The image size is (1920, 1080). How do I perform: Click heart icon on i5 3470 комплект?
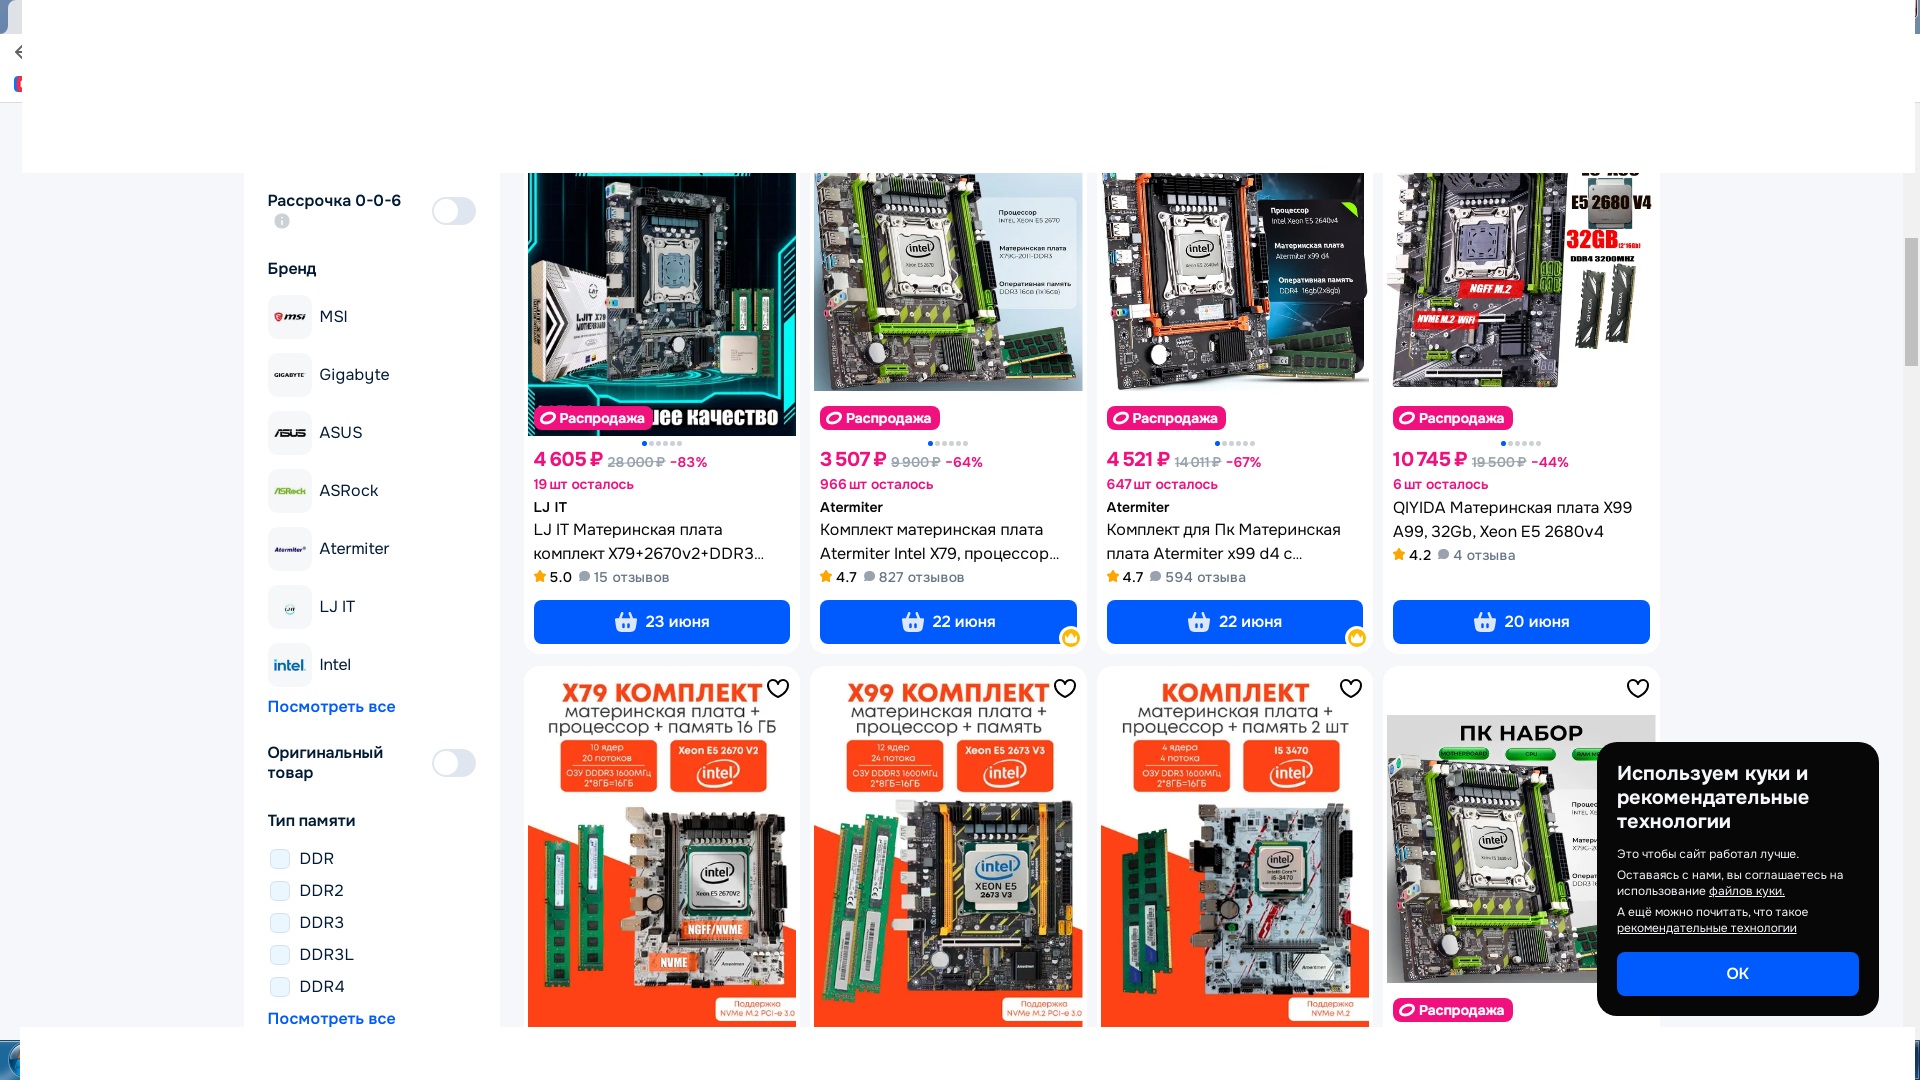(x=1351, y=688)
